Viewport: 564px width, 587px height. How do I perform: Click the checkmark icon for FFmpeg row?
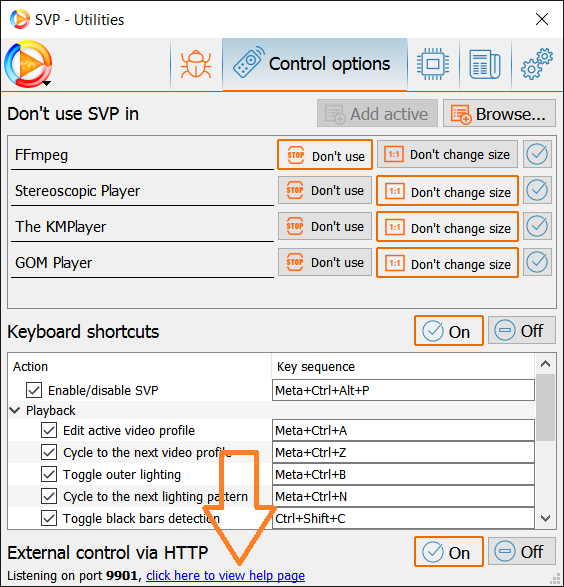coord(537,154)
